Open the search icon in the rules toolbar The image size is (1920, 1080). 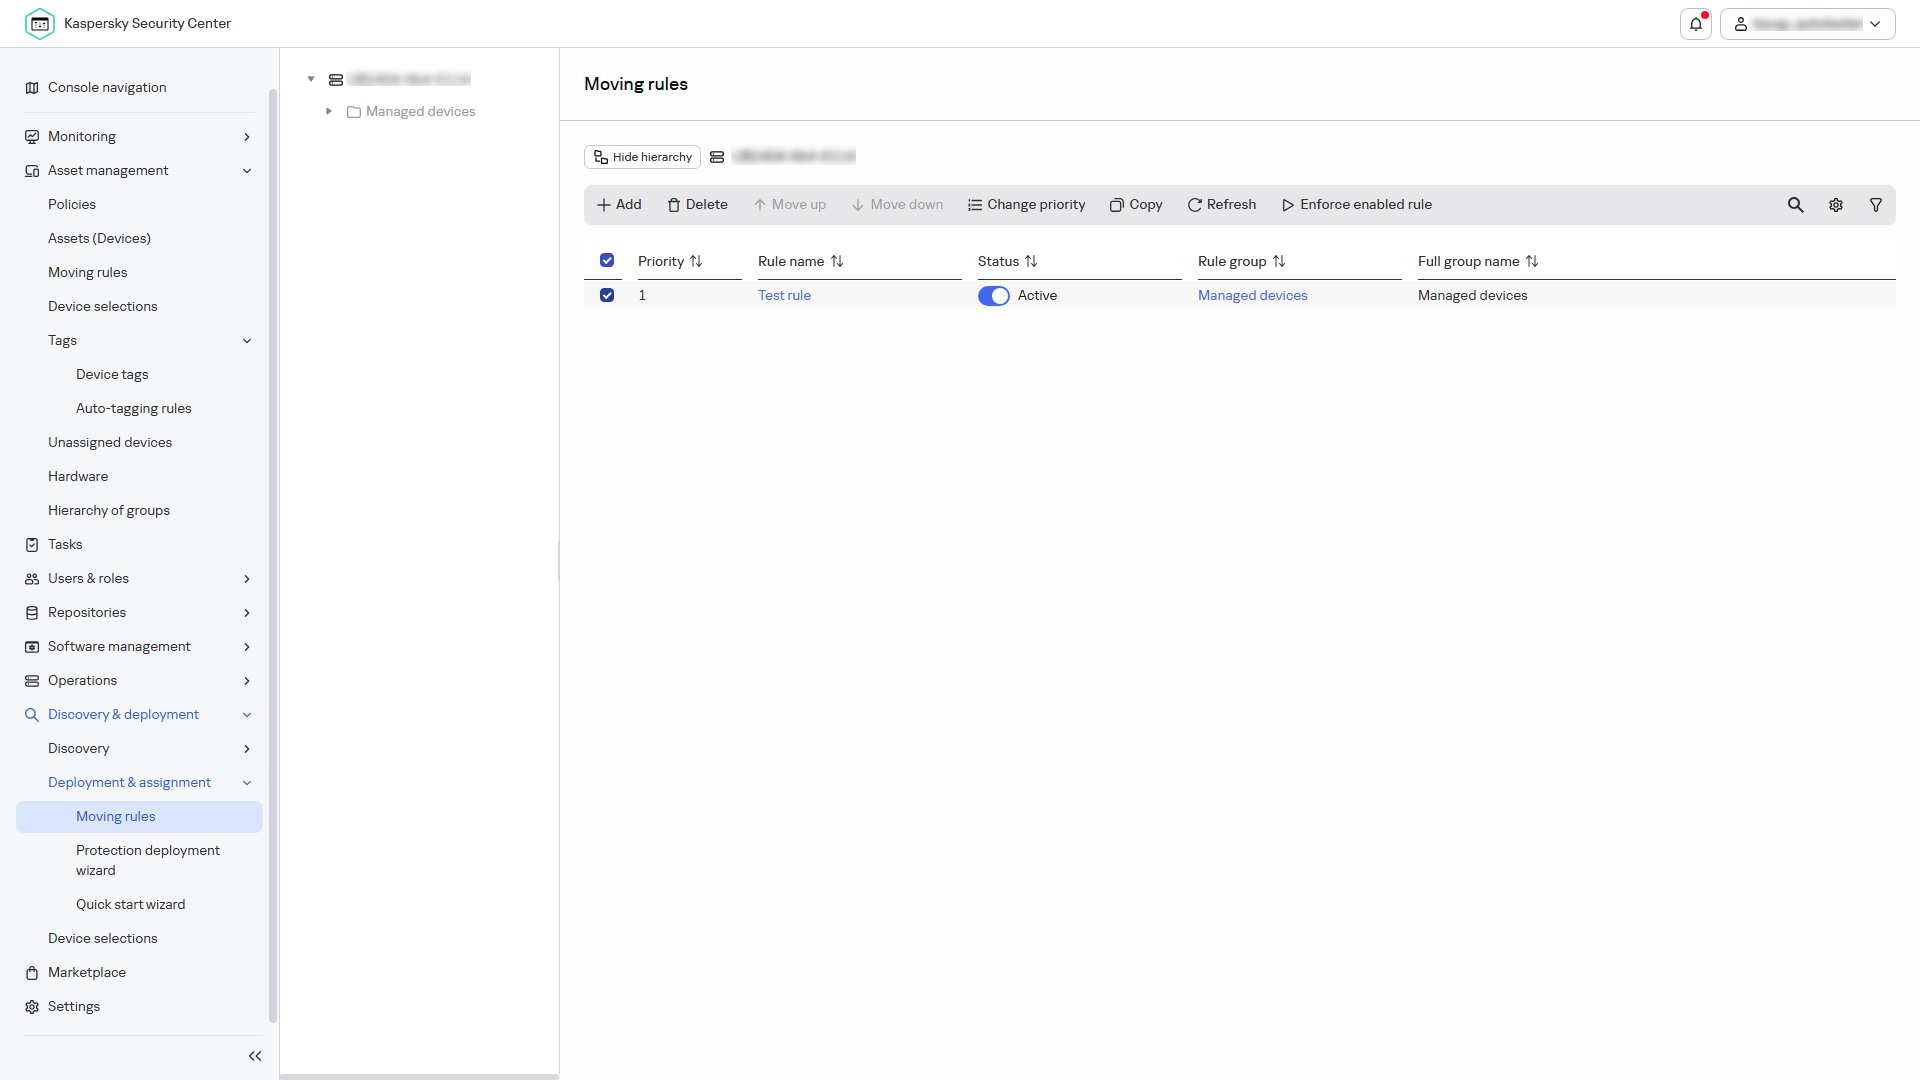(1796, 205)
